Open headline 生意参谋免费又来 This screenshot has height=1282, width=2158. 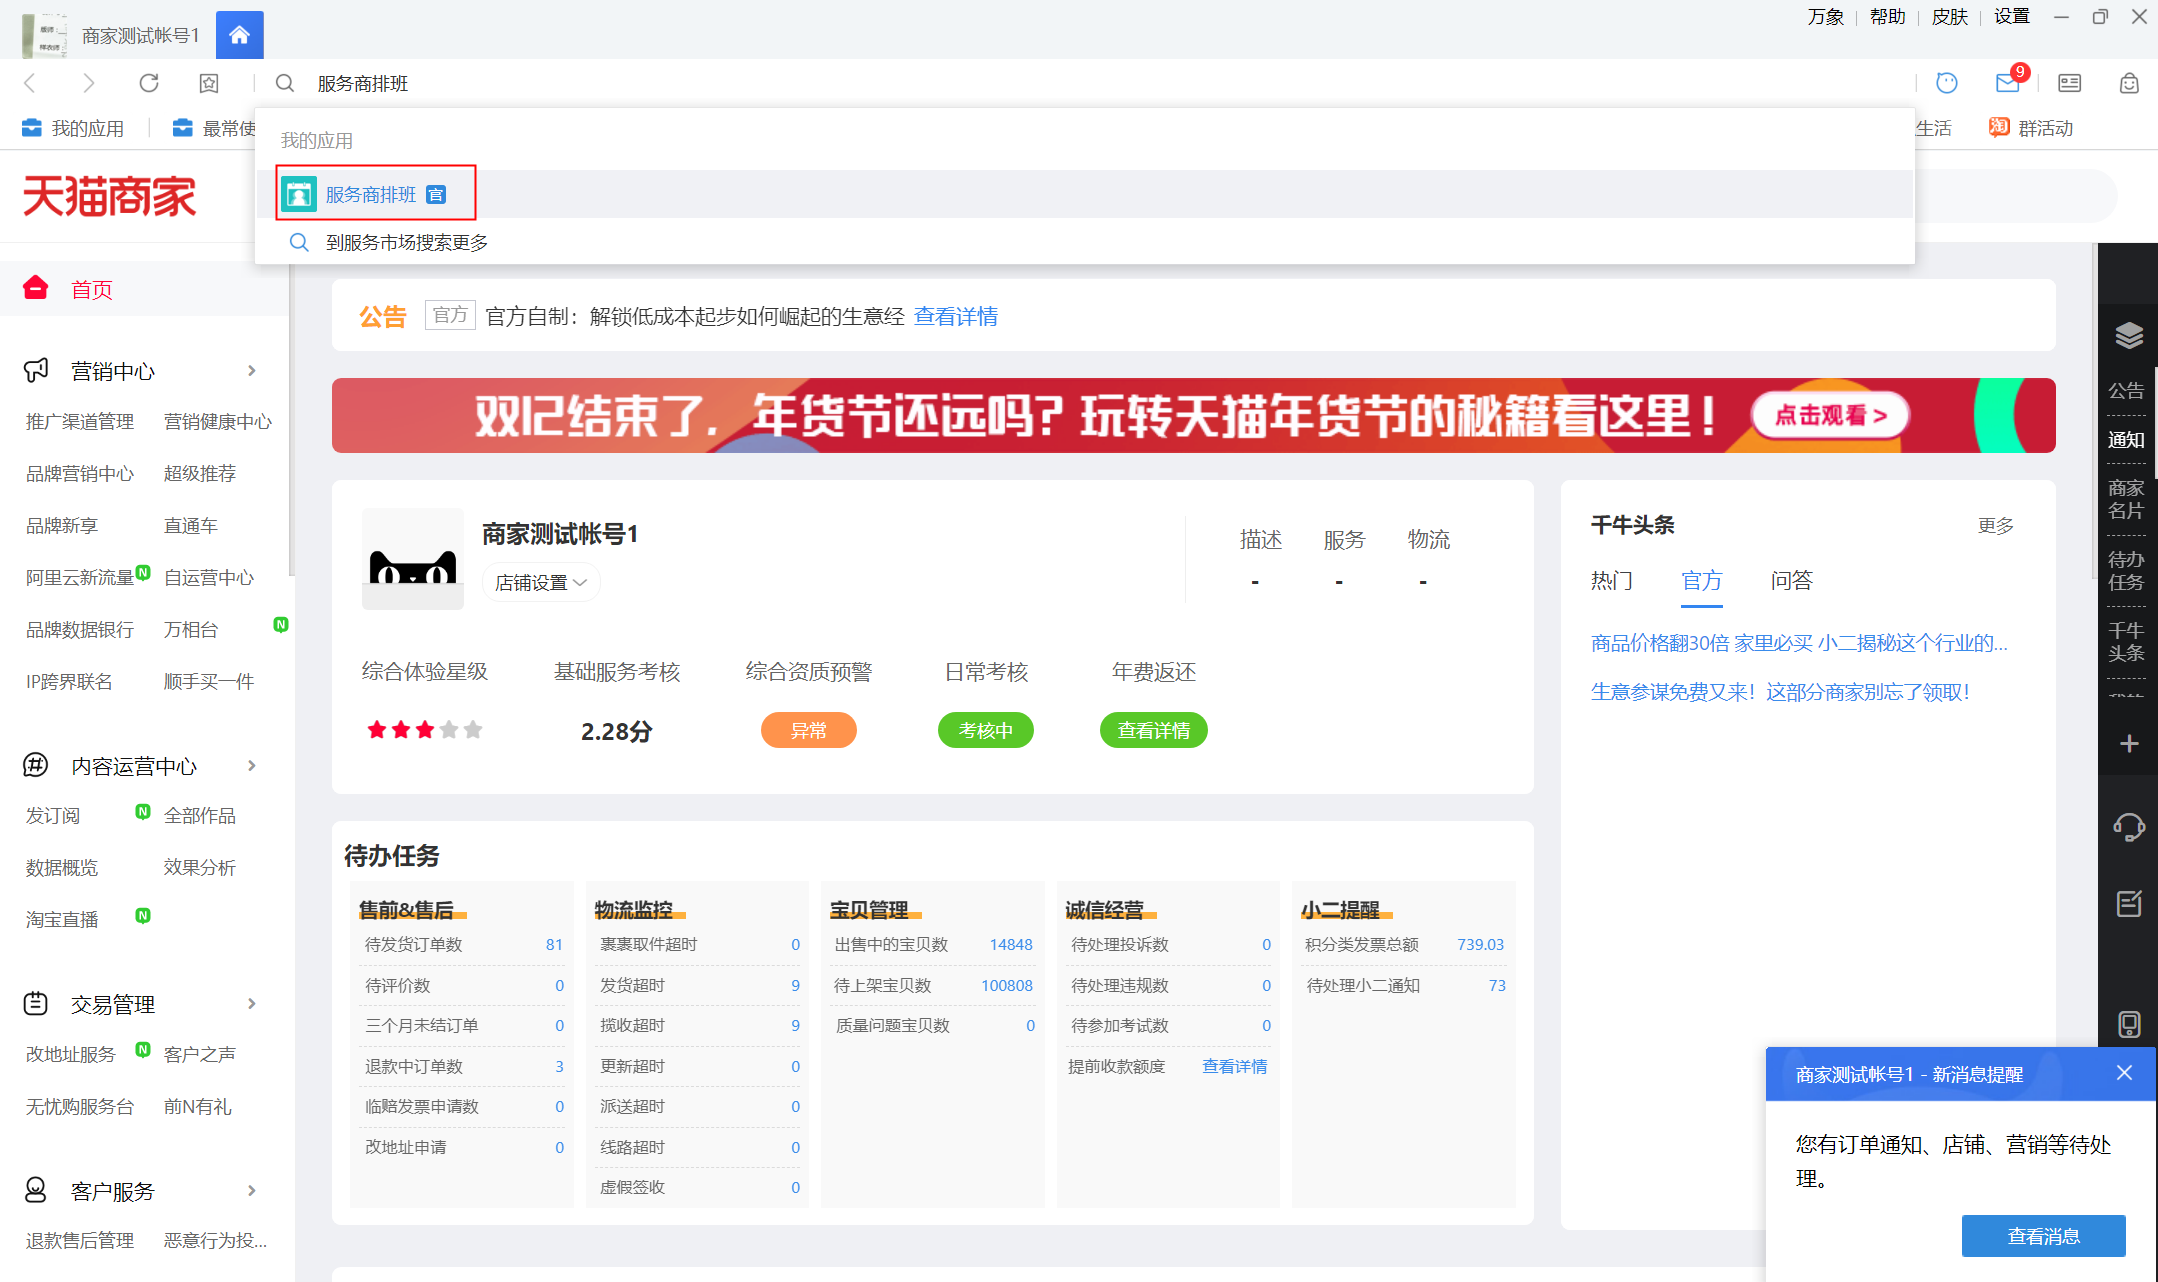tap(1780, 692)
